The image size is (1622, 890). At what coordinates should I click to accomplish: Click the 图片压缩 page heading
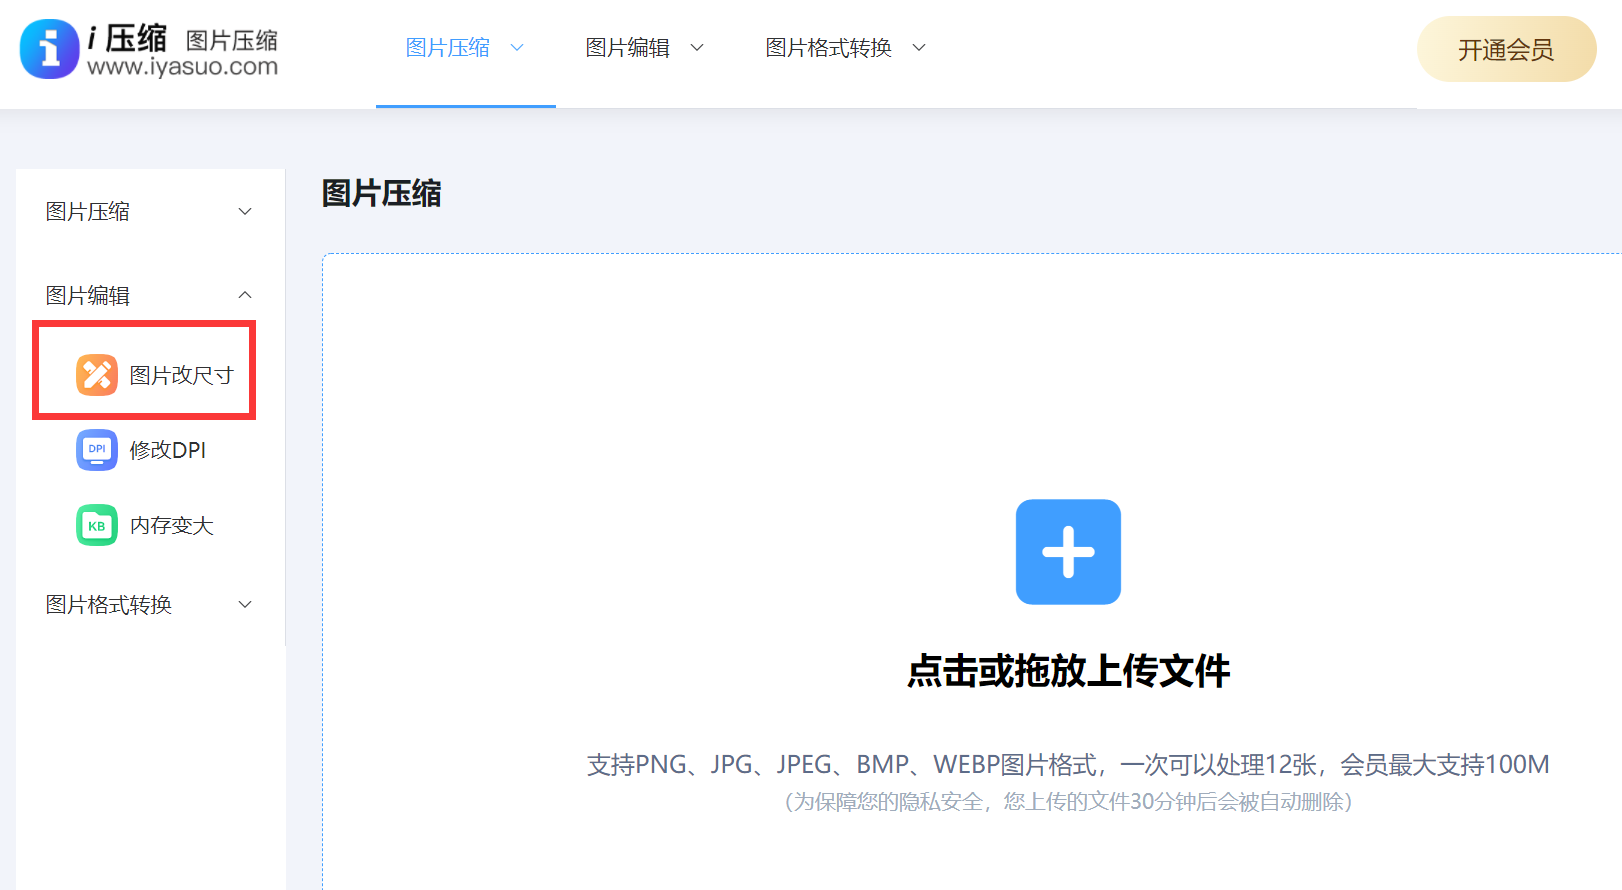[x=381, y=193]
